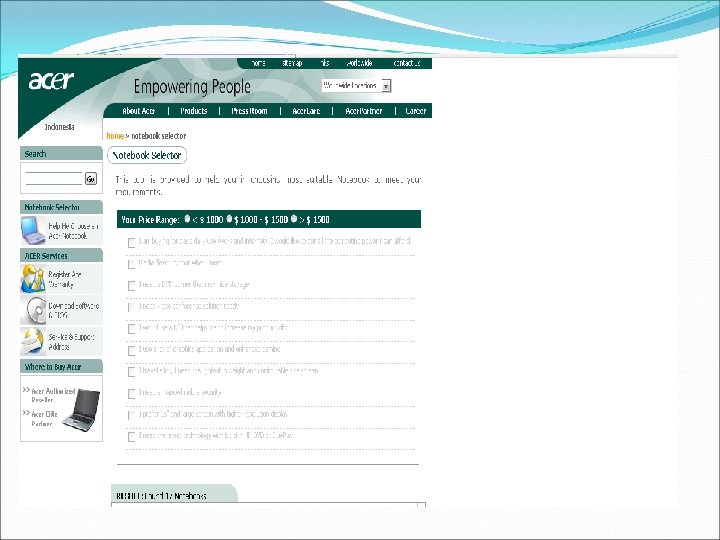This screenshot has height=540, width=720.
Task: Open the Products menu
Action: click(194, 111)
